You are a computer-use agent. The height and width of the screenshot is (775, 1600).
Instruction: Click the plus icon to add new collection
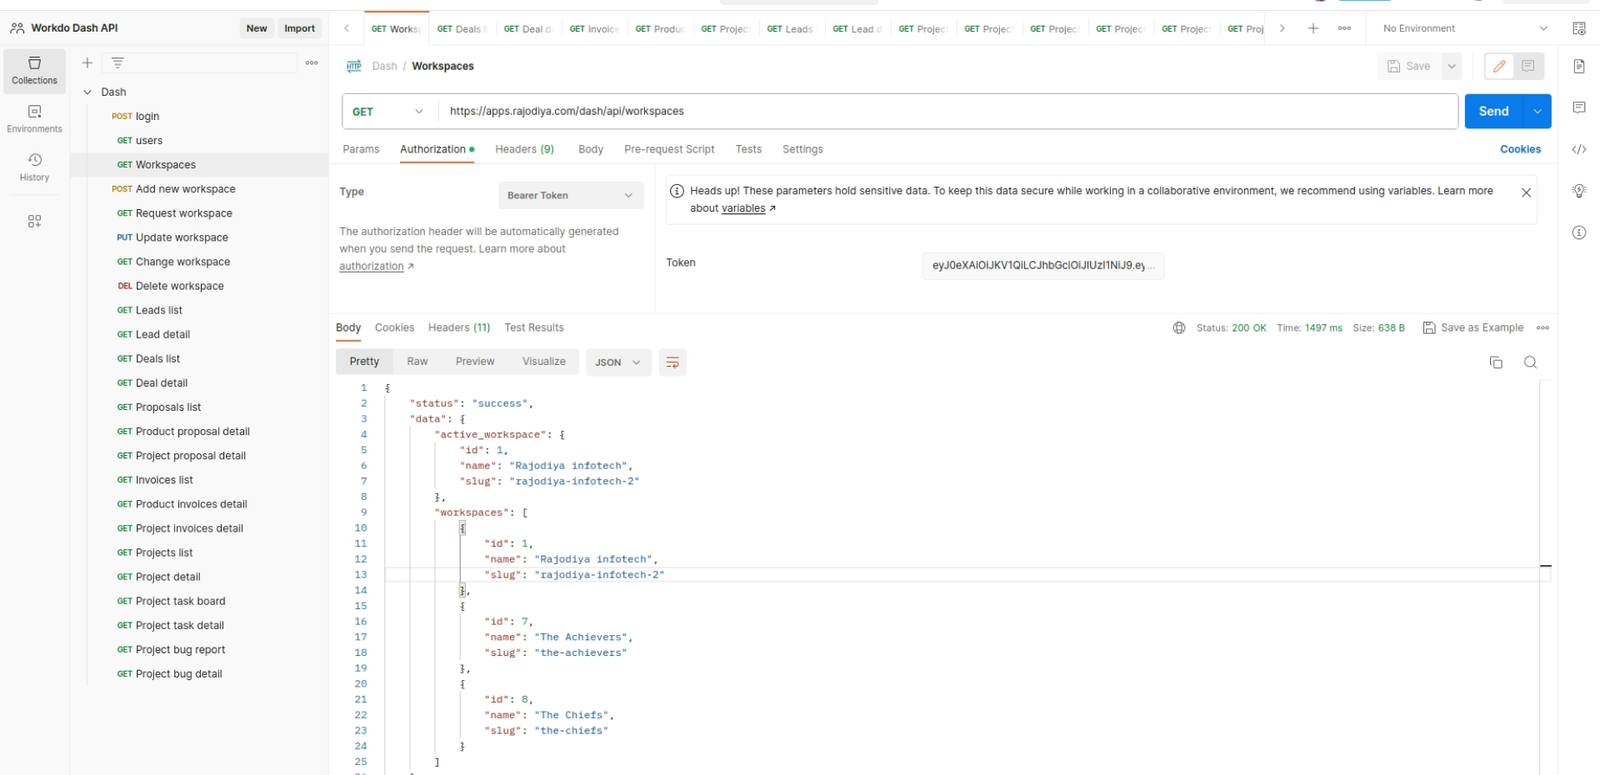tap(87, 63)
